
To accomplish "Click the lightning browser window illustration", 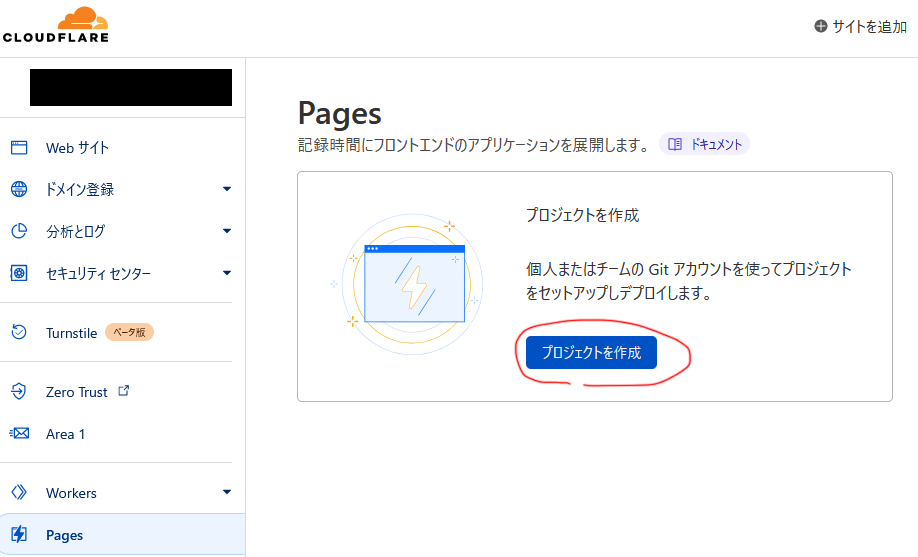I will click(x=412, y=285).
